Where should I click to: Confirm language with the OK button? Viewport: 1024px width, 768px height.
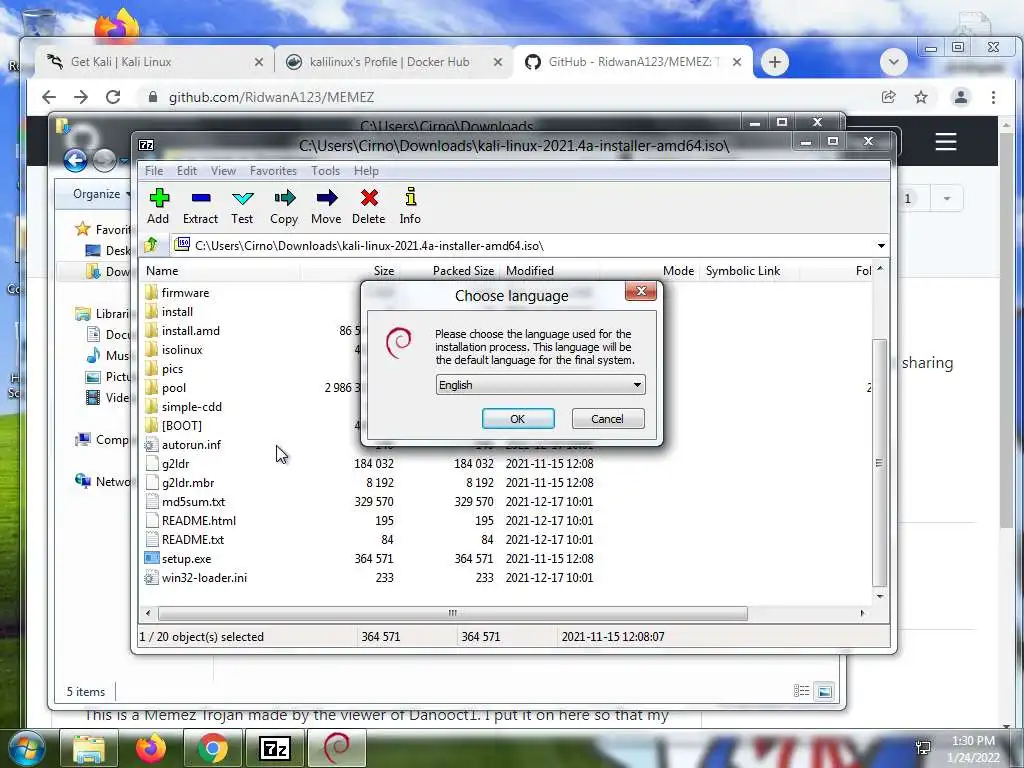coord(518,419)
